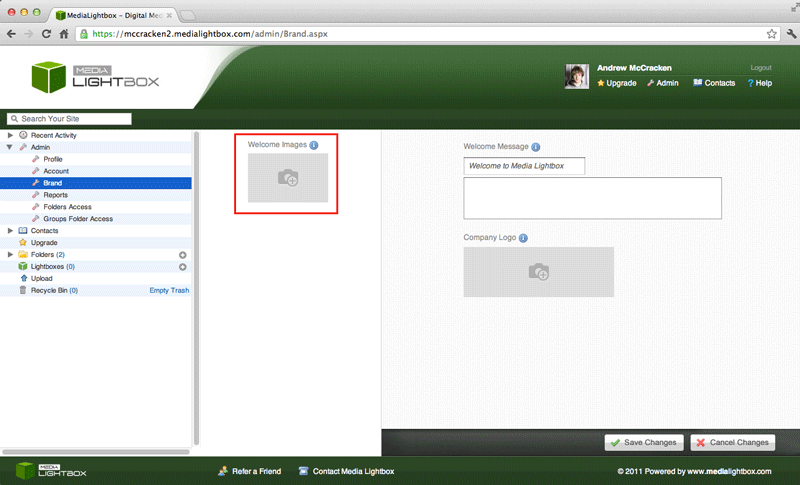Image resolution: width=800 pixels, height=485 pixels.
Task: Click the Company Logo upload camera icon
Action: coord(538,272)
